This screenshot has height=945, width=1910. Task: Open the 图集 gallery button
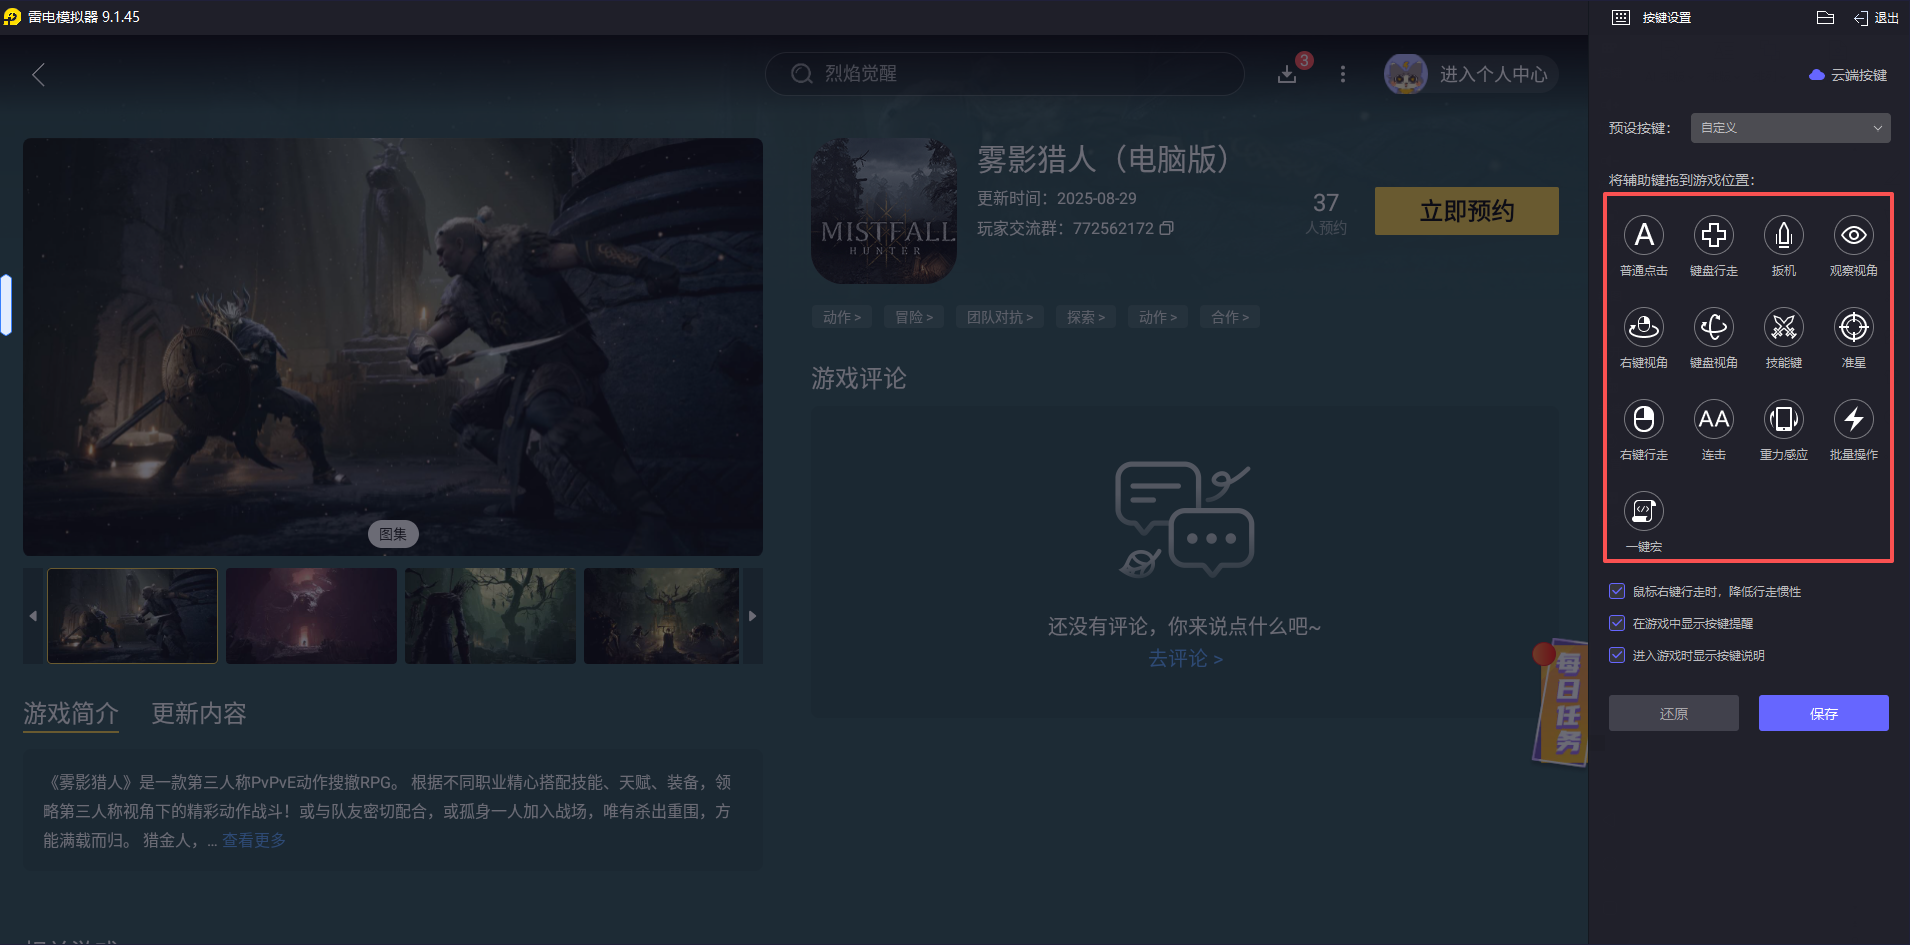[393, 534]
